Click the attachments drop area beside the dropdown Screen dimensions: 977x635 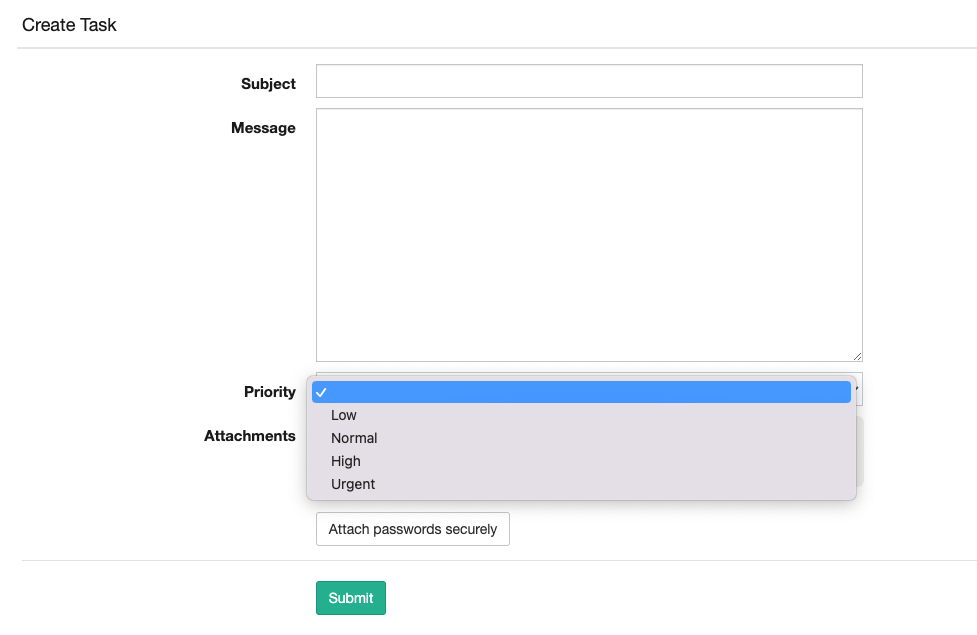click(x=860, y=452)
